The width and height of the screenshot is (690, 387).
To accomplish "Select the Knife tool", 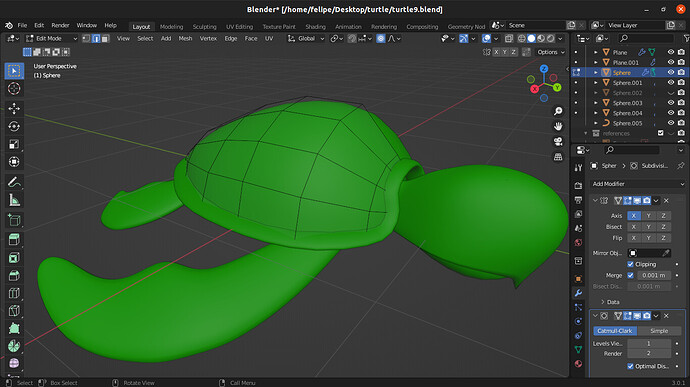I will pos(14,310).
